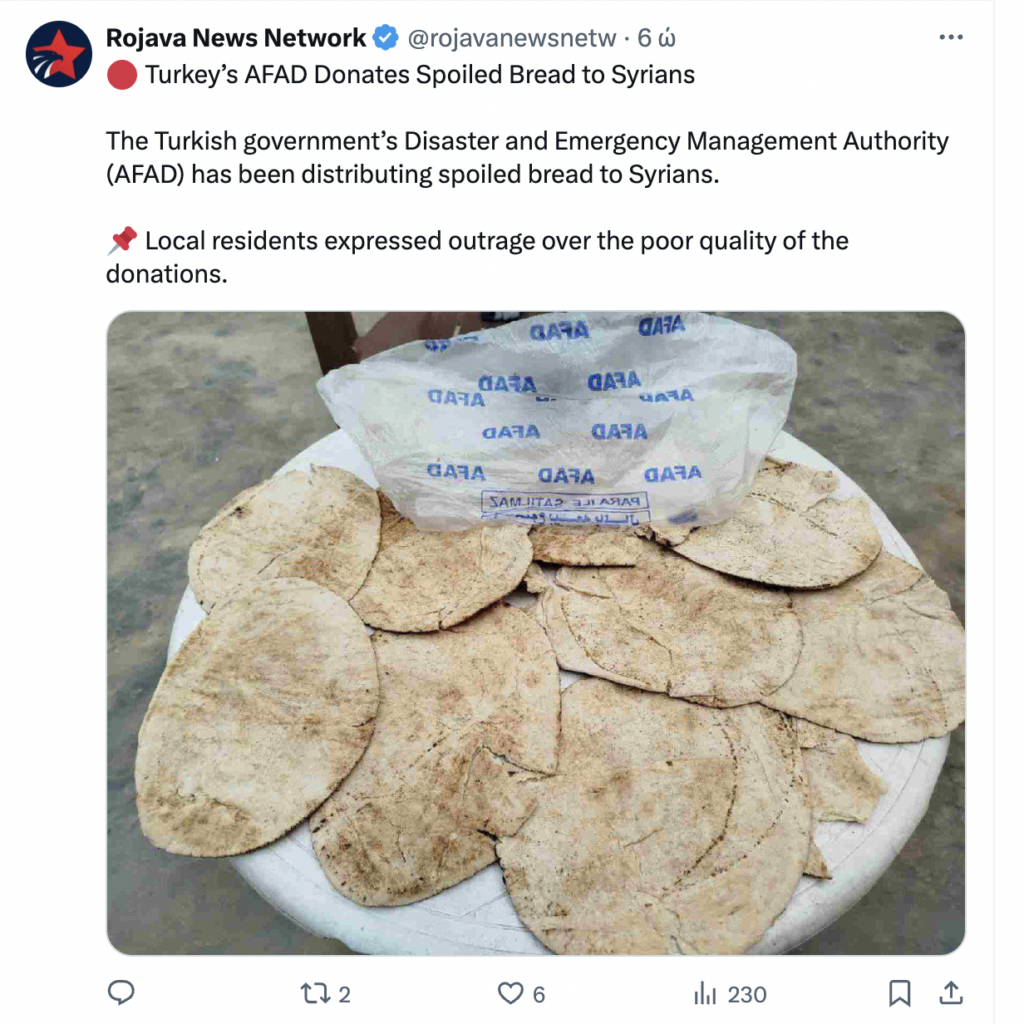Click the blue verified badge
Screen dimensions: 1024x1024
coord(385,37)
